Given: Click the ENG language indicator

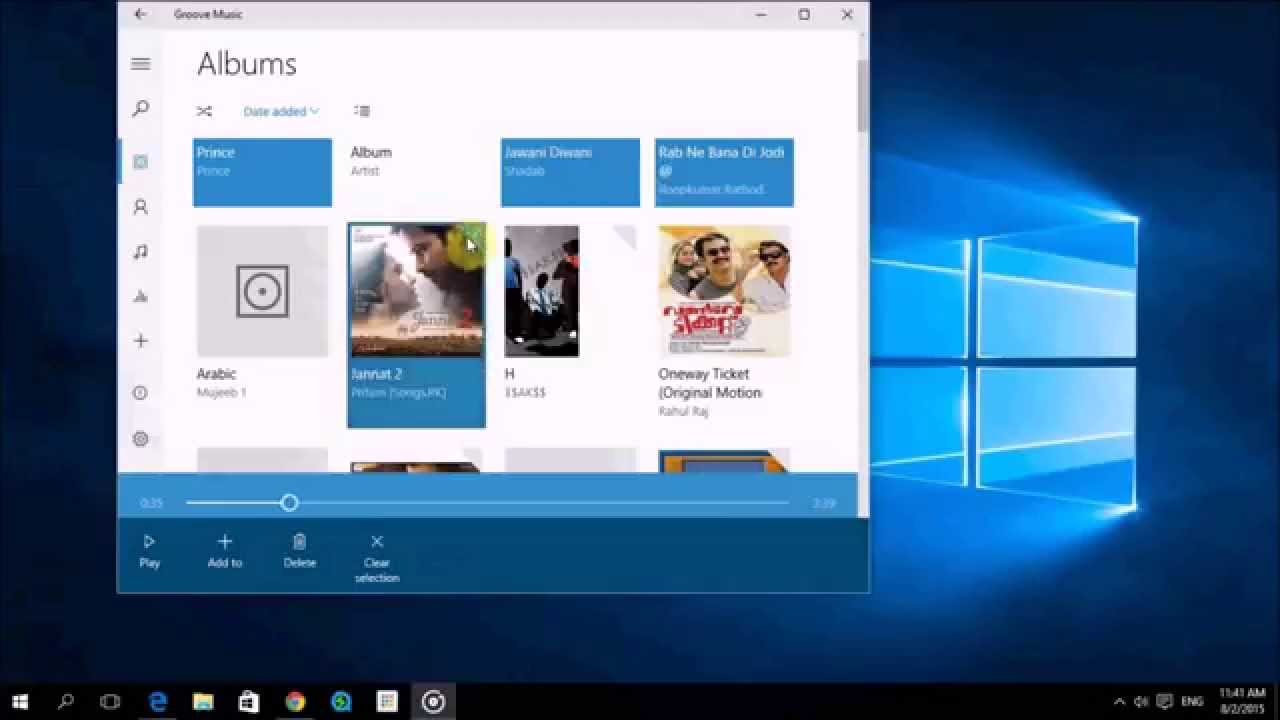Looking at the screenshot, I should tap(1192, 702).
